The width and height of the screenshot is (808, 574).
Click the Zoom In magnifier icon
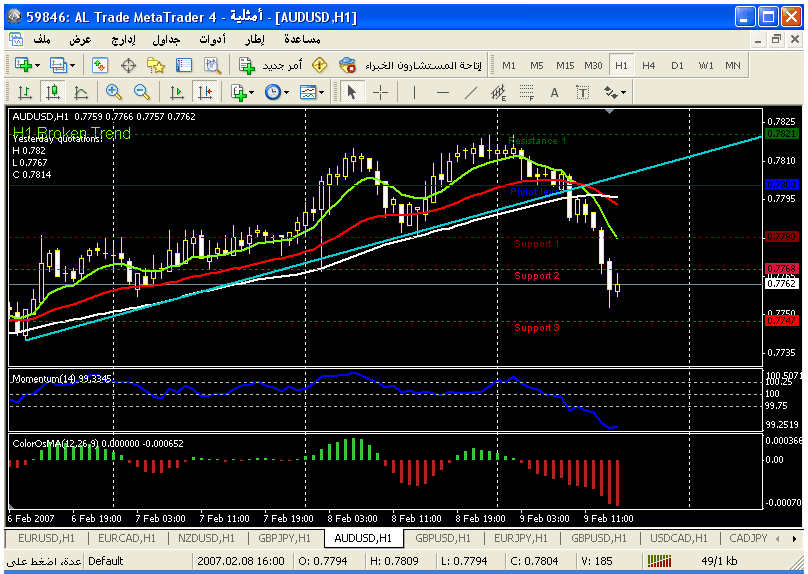[113, 92]
